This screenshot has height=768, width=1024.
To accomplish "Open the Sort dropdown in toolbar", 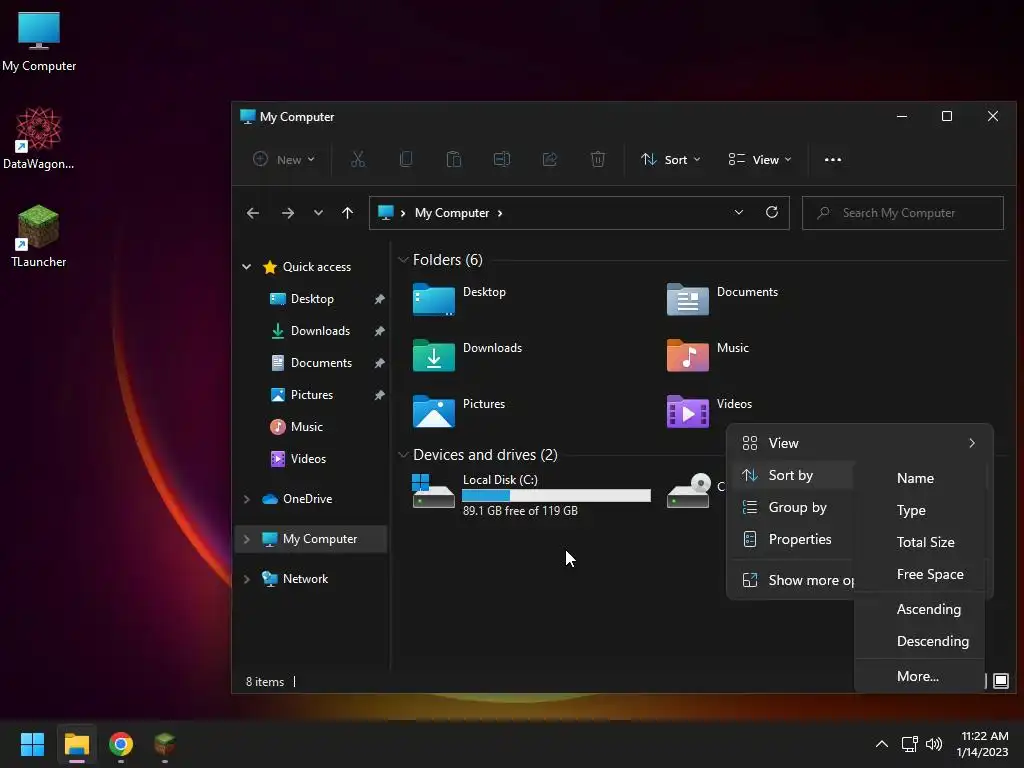I will (671, 159).
